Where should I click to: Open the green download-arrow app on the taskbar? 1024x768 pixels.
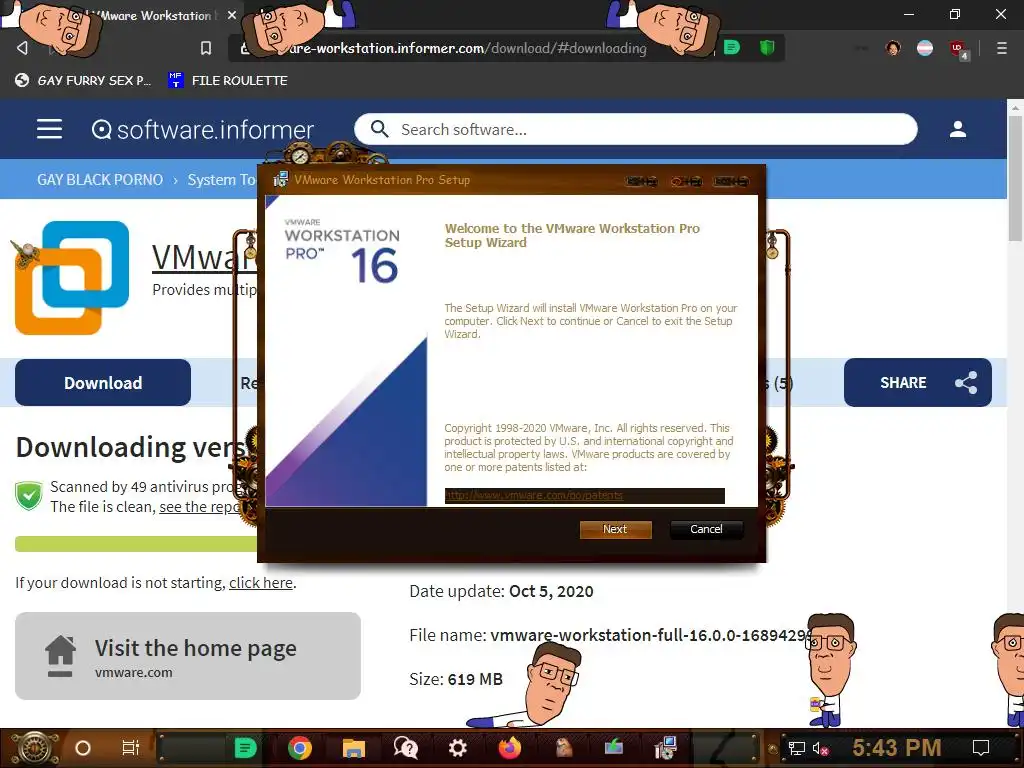(x=614, y=748)
